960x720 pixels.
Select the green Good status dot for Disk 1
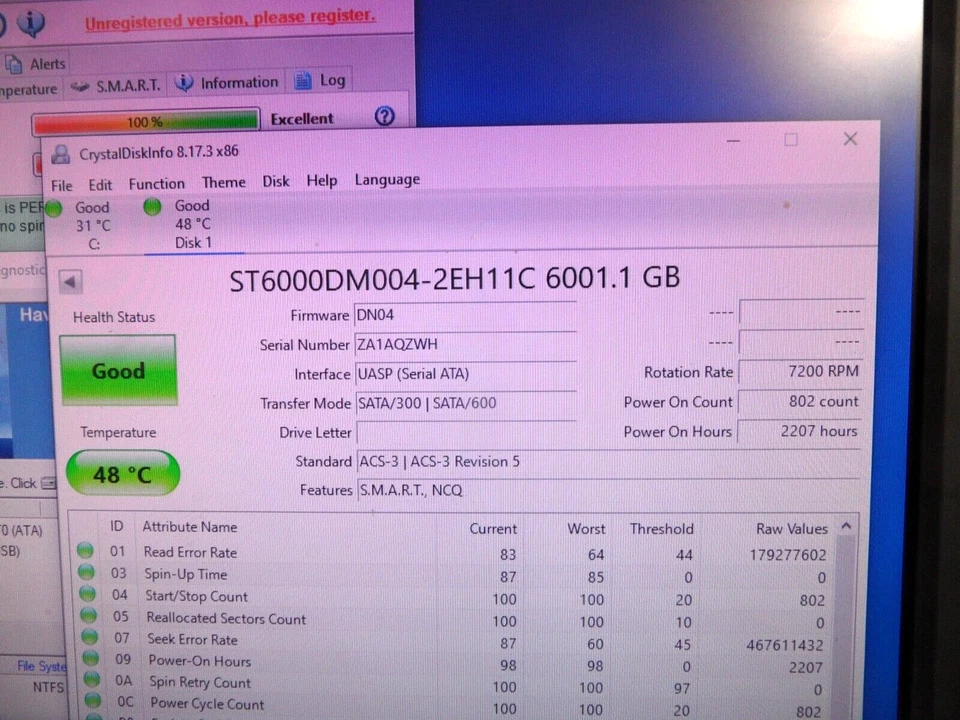click(x=152, y=206)
